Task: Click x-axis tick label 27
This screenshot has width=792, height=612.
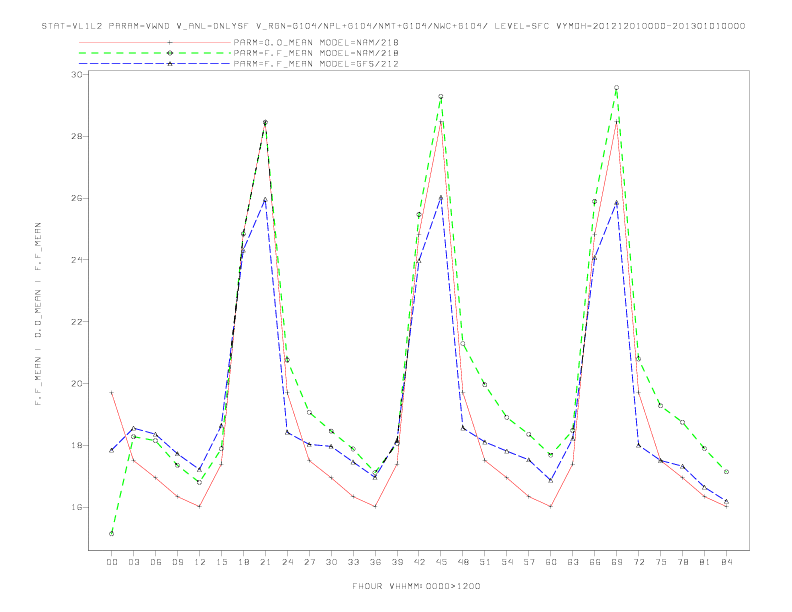Action: (x=309, y=562)
